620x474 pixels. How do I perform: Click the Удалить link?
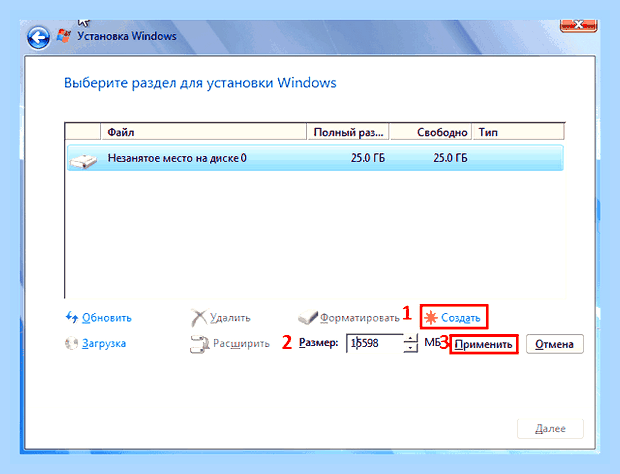coord(230,318)
